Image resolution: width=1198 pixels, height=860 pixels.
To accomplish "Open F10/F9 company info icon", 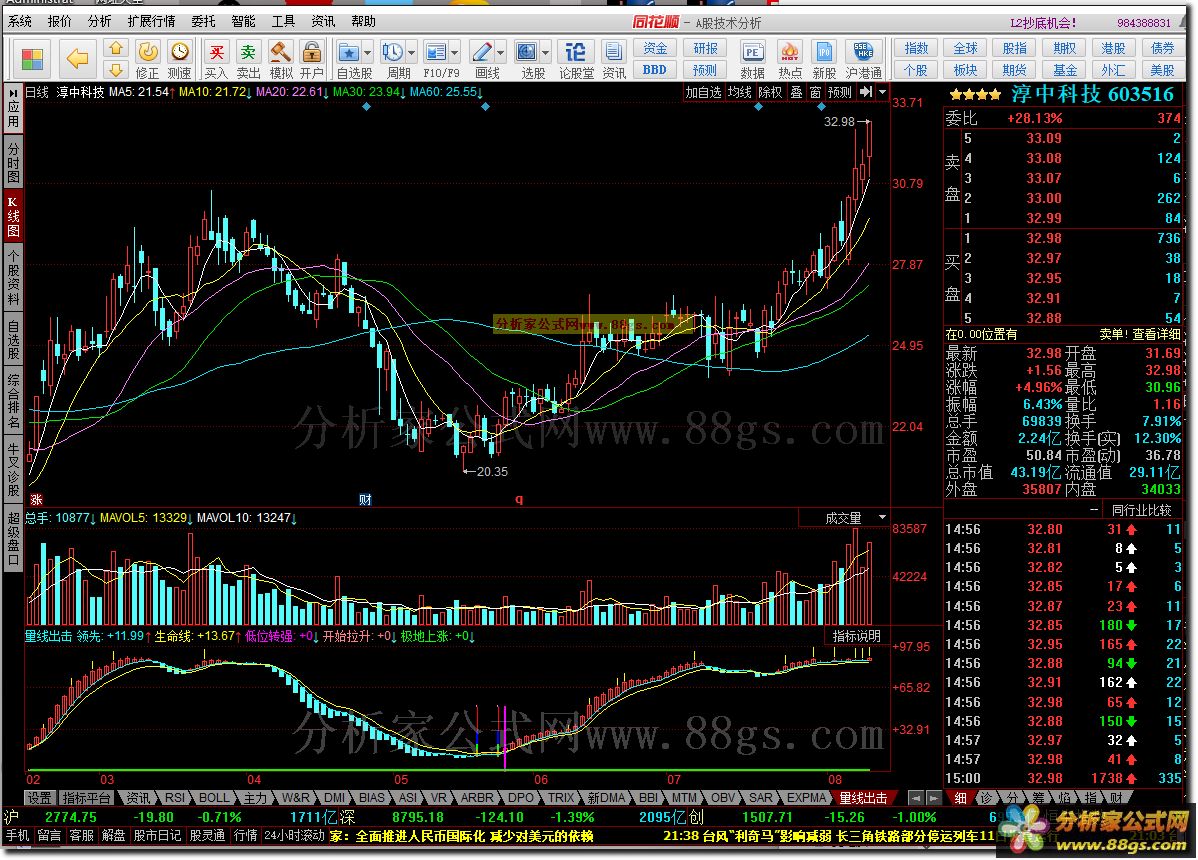I will [x=435, y=52].
